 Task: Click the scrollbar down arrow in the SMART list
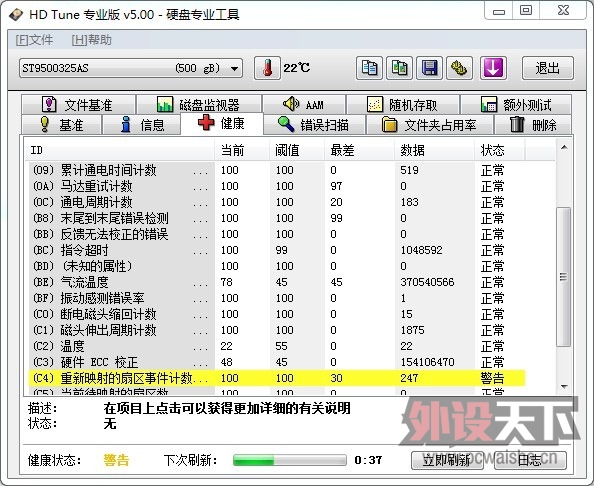click(x=564, y=387)
